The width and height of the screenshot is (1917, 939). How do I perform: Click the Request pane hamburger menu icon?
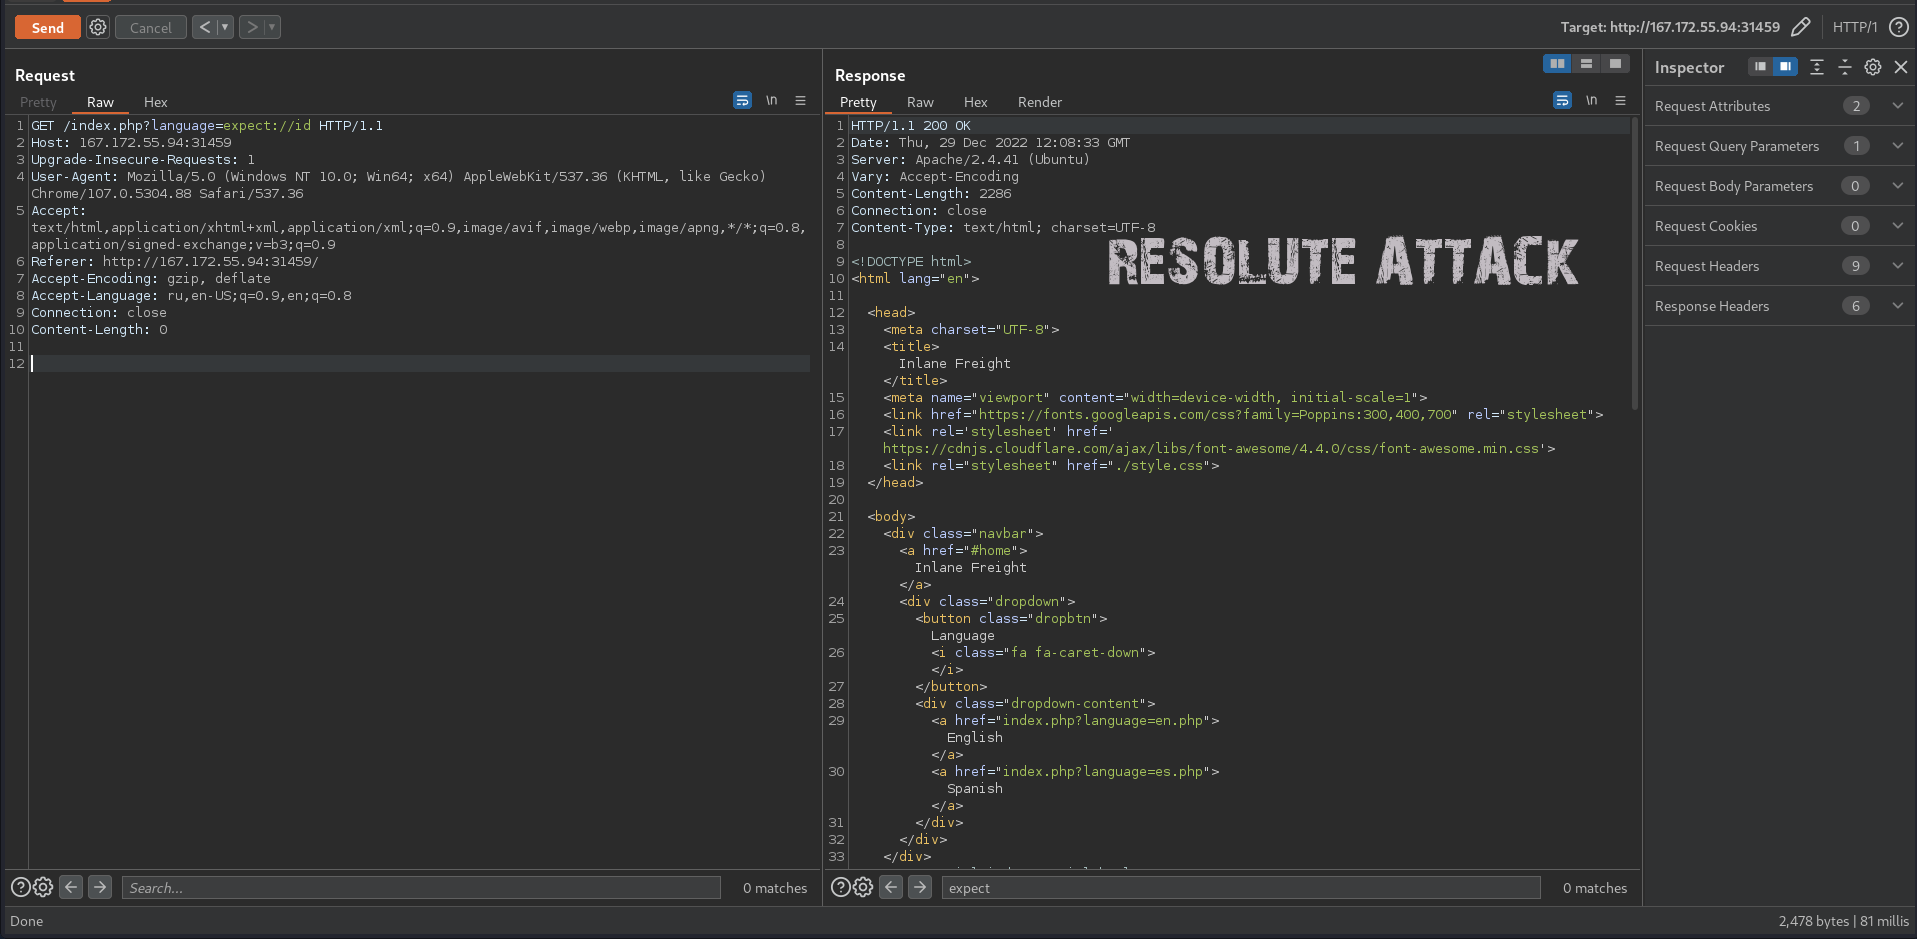pyautogui.click(x=800, y=101)
